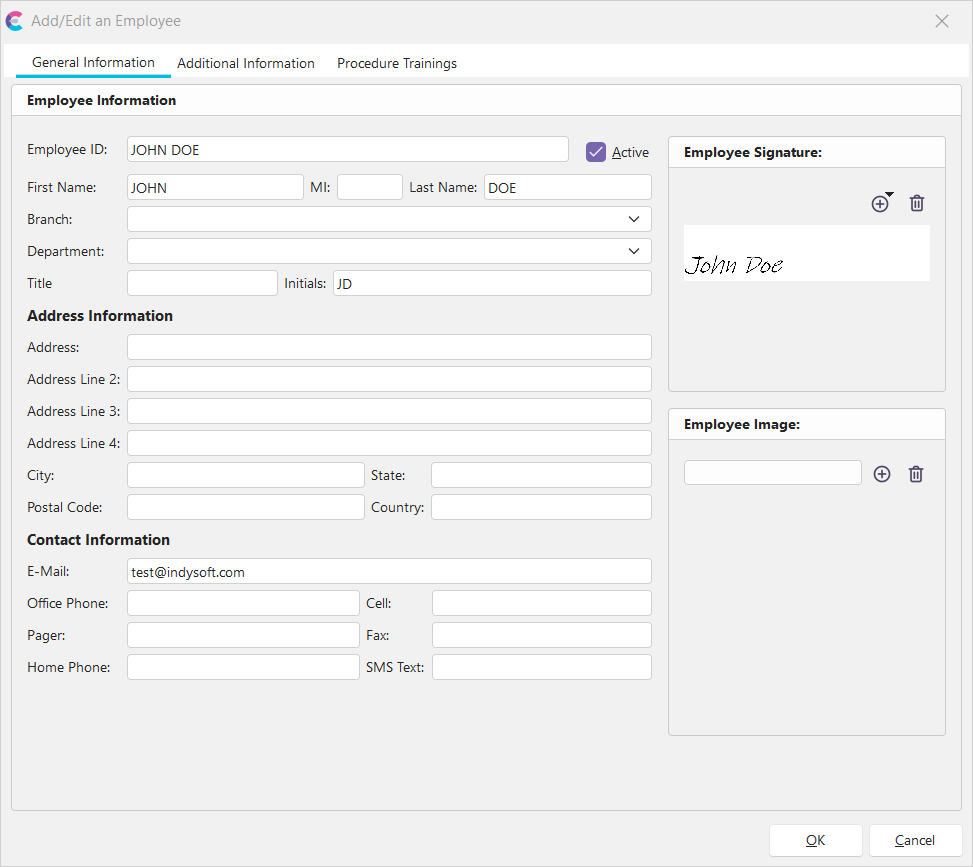Image resolution: width=973 pixels, height=867 pixels.
Task: Toggle the Active checkbox
Action: pyautogui.click(x=596, y=152)
